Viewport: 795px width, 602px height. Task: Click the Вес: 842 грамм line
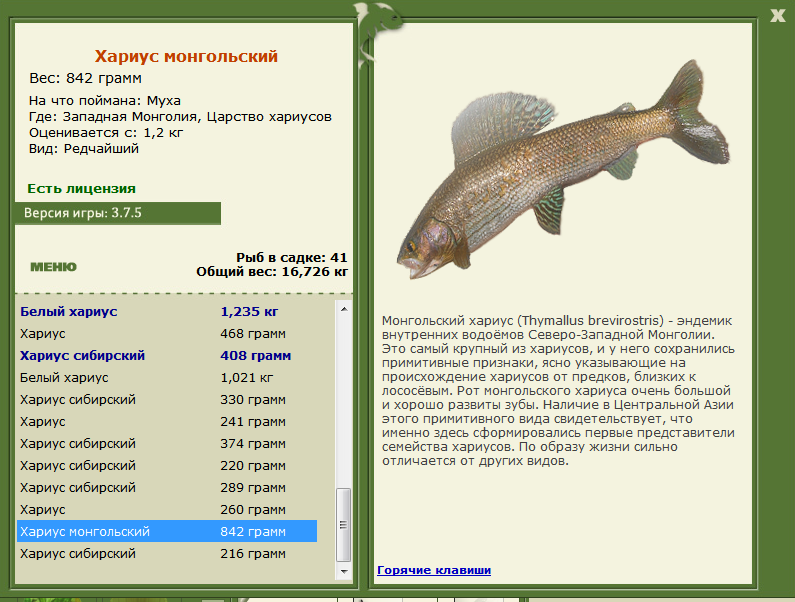[x=85, y=78]
